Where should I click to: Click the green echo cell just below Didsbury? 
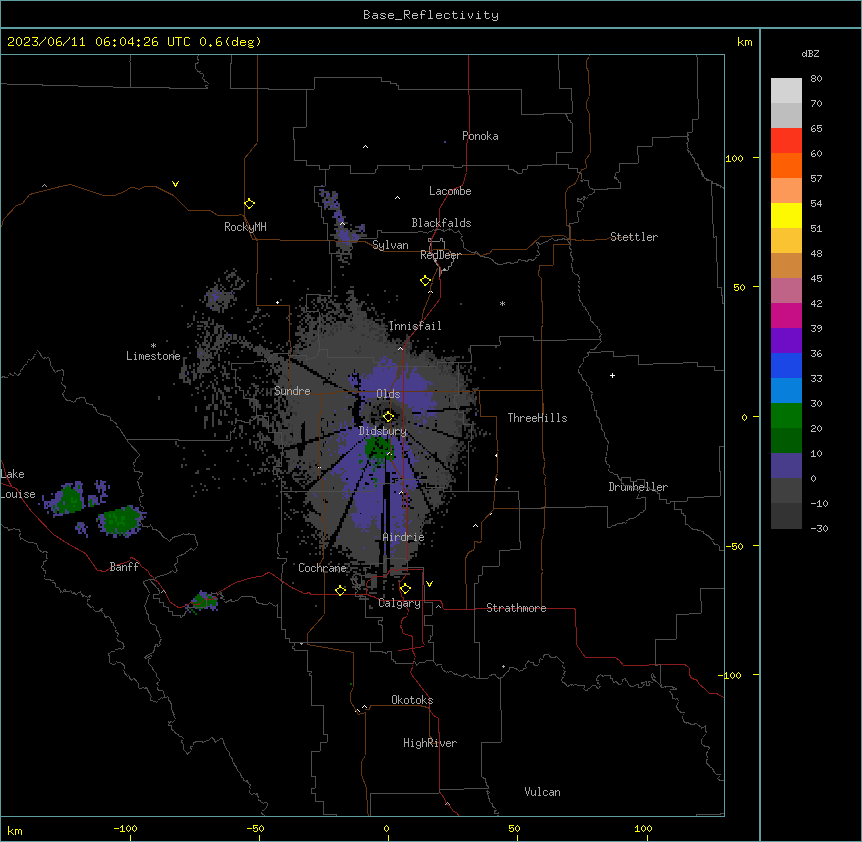[x=378, y=448]
